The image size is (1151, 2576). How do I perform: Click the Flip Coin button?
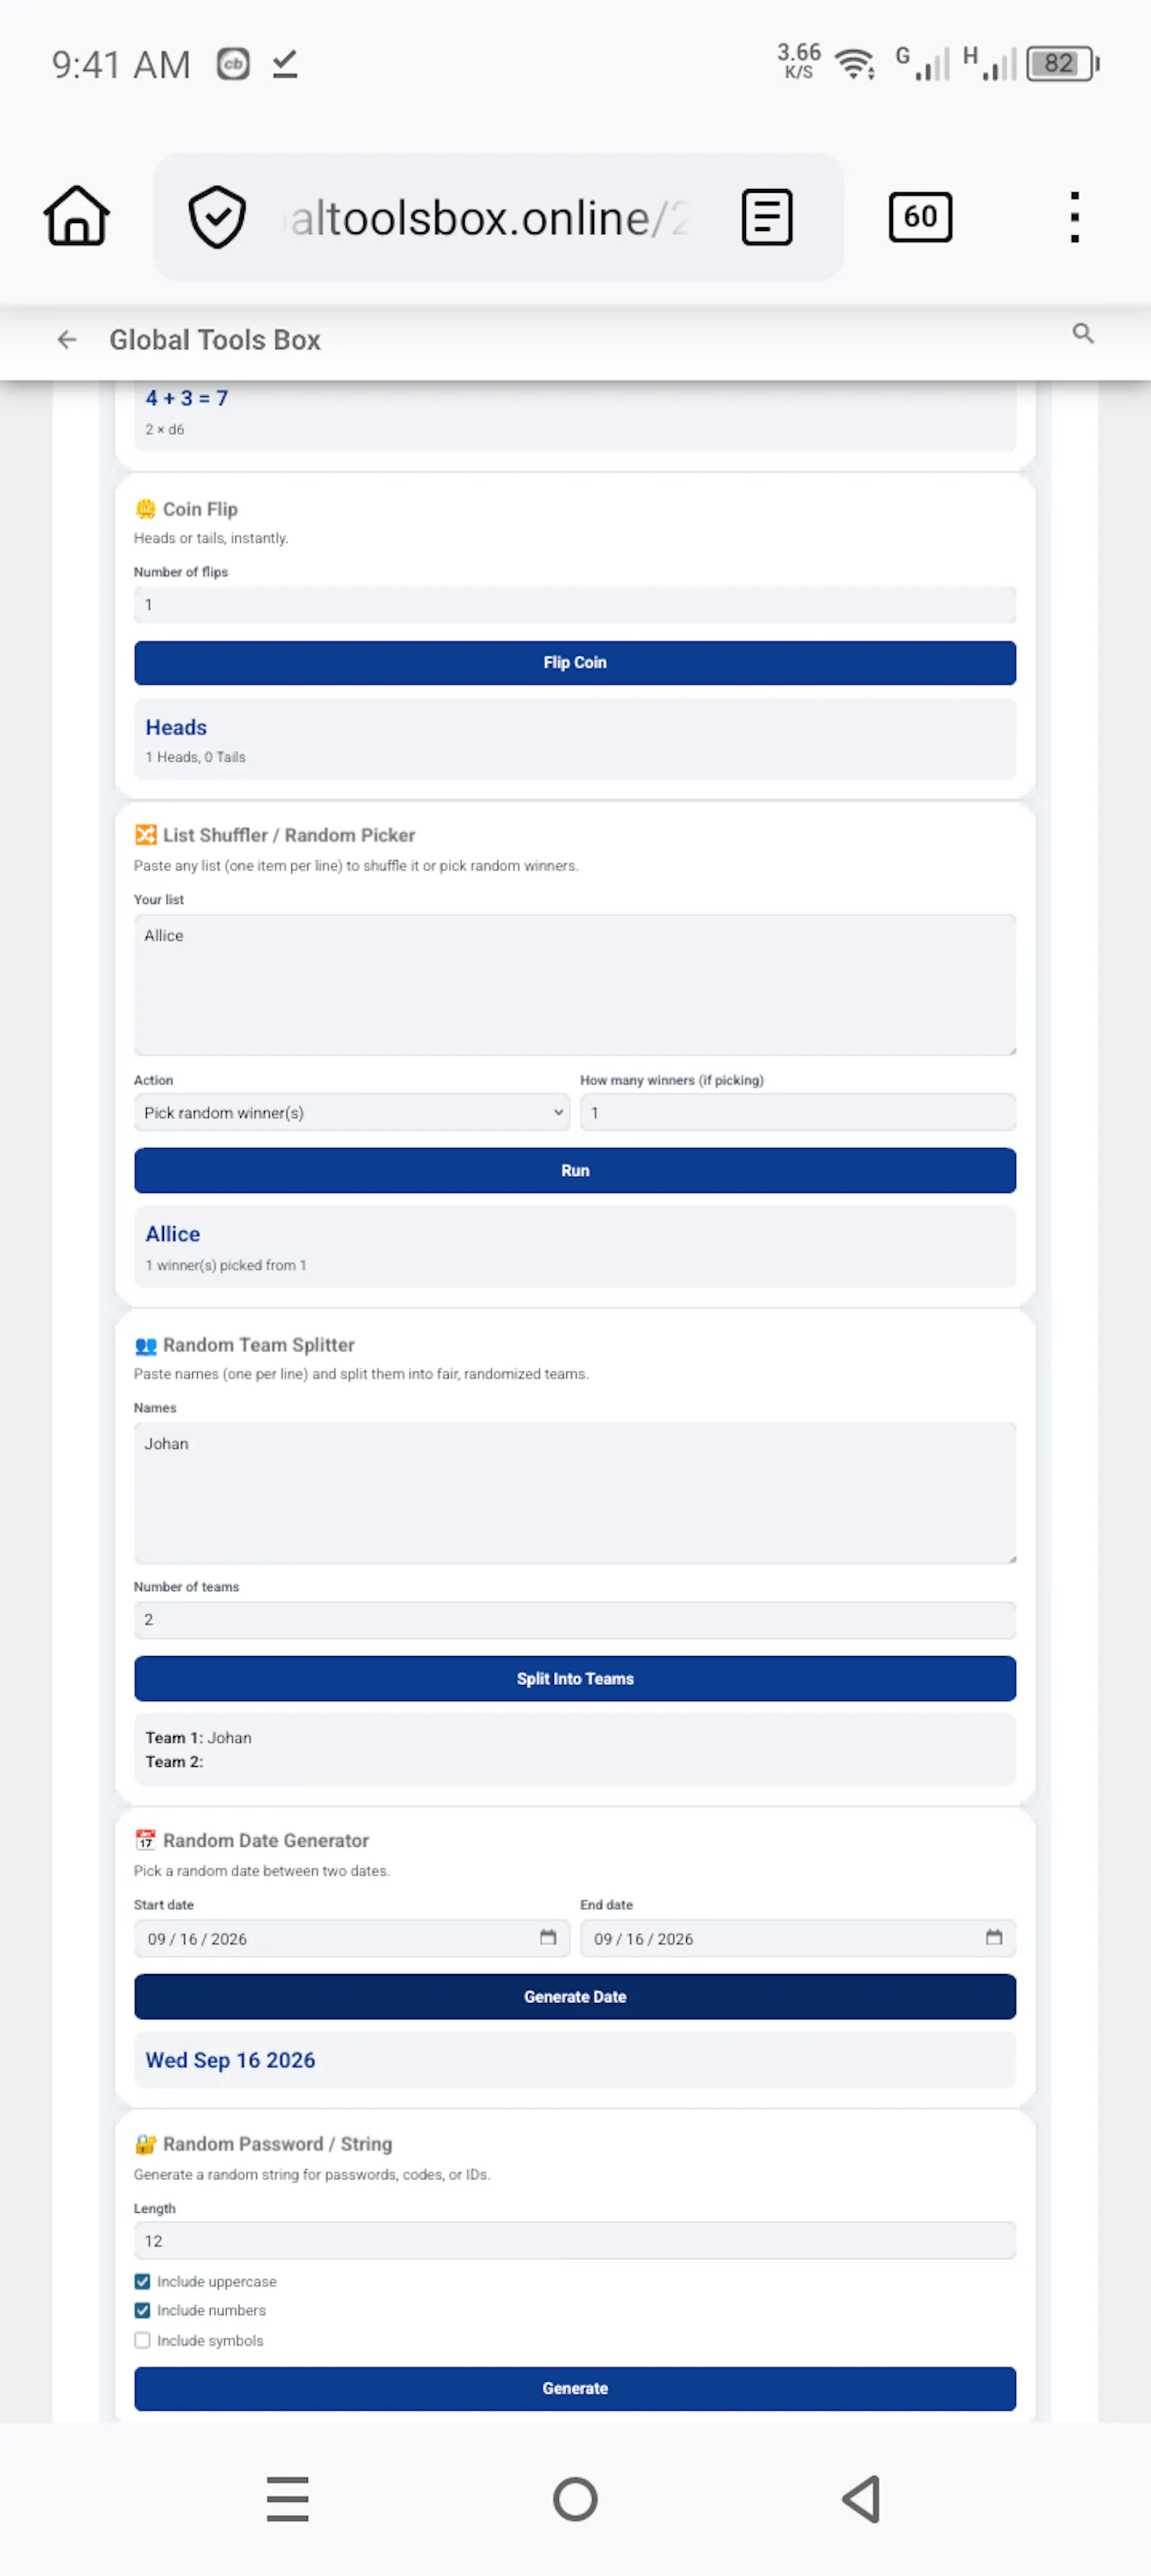point(575,663)
